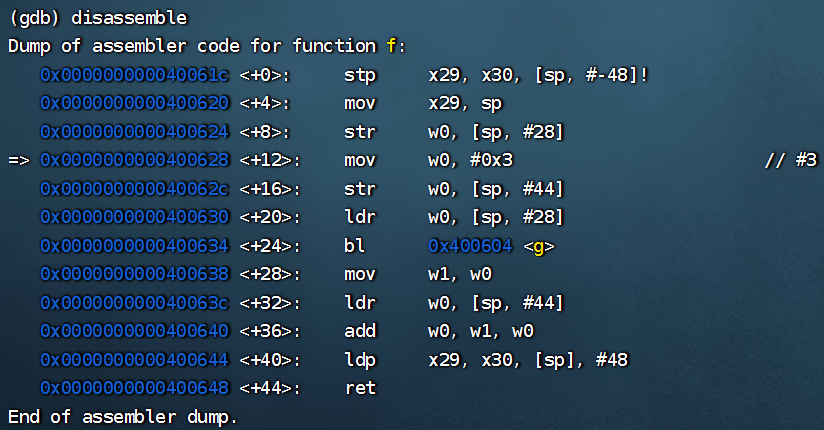Select address 0x0000000000400624

tap(135, 131)
